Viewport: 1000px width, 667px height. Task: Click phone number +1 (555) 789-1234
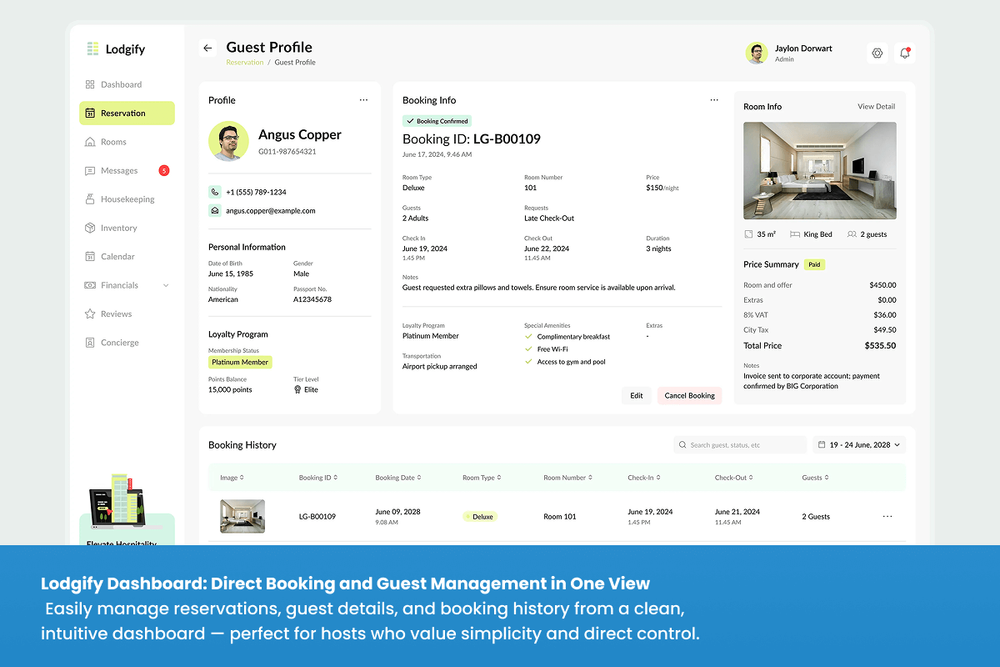click(x=256, y=192)
